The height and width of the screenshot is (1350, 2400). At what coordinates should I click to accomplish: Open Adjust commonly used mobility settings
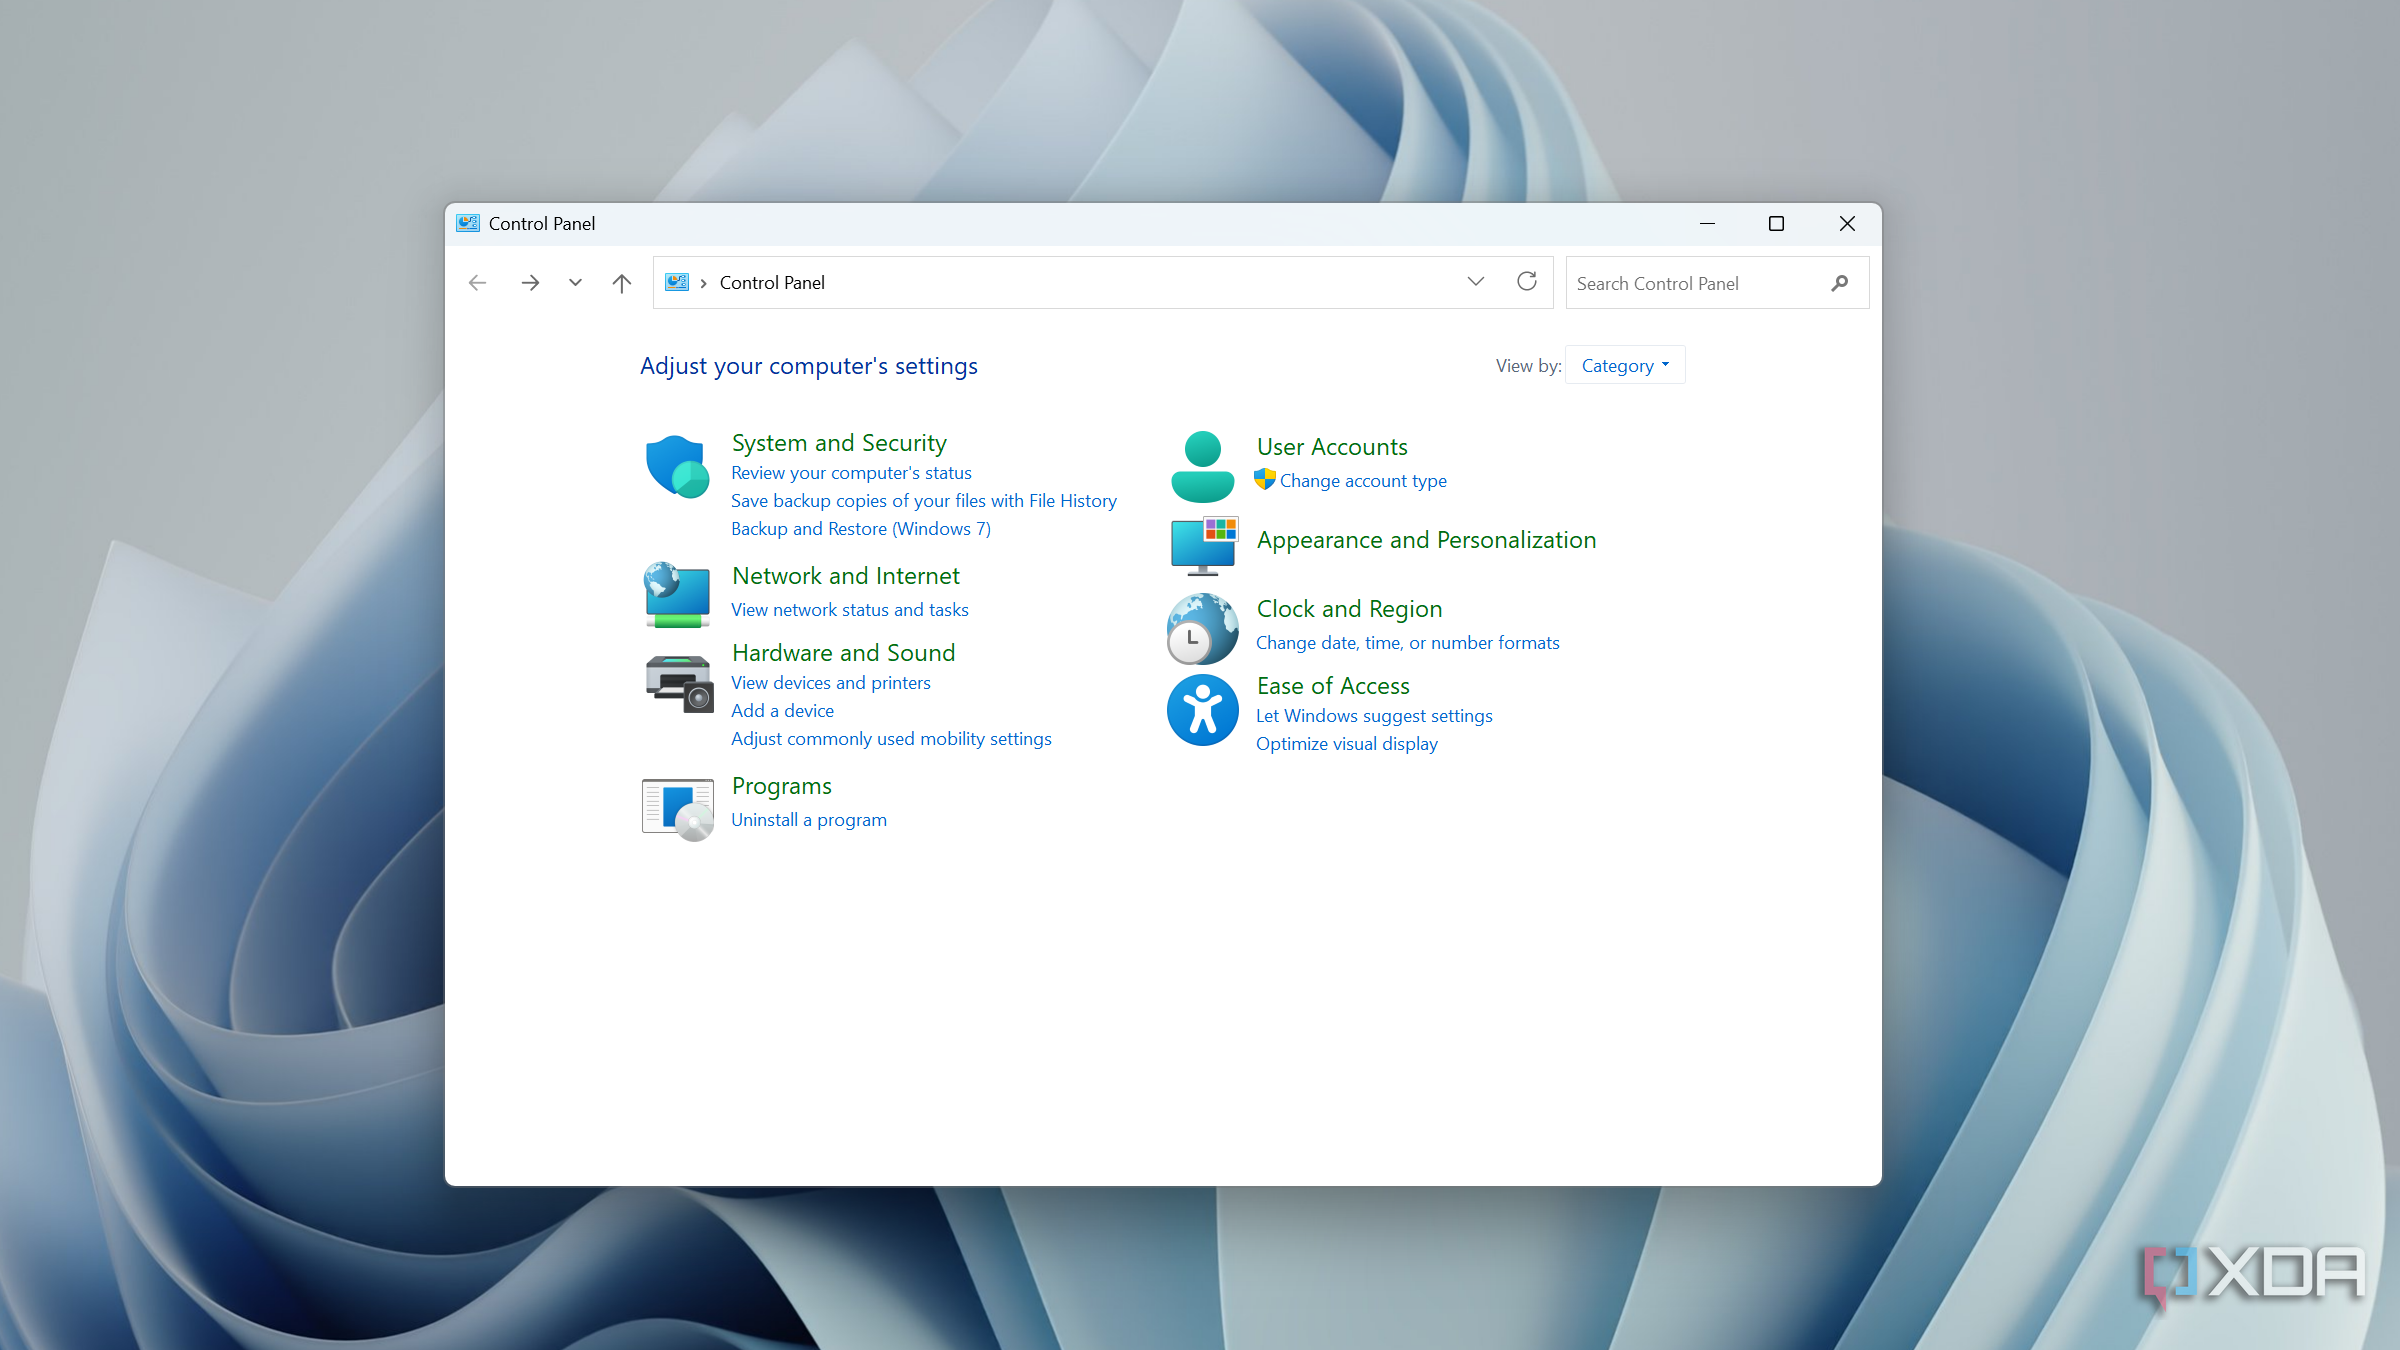click(x=891, y=739)
